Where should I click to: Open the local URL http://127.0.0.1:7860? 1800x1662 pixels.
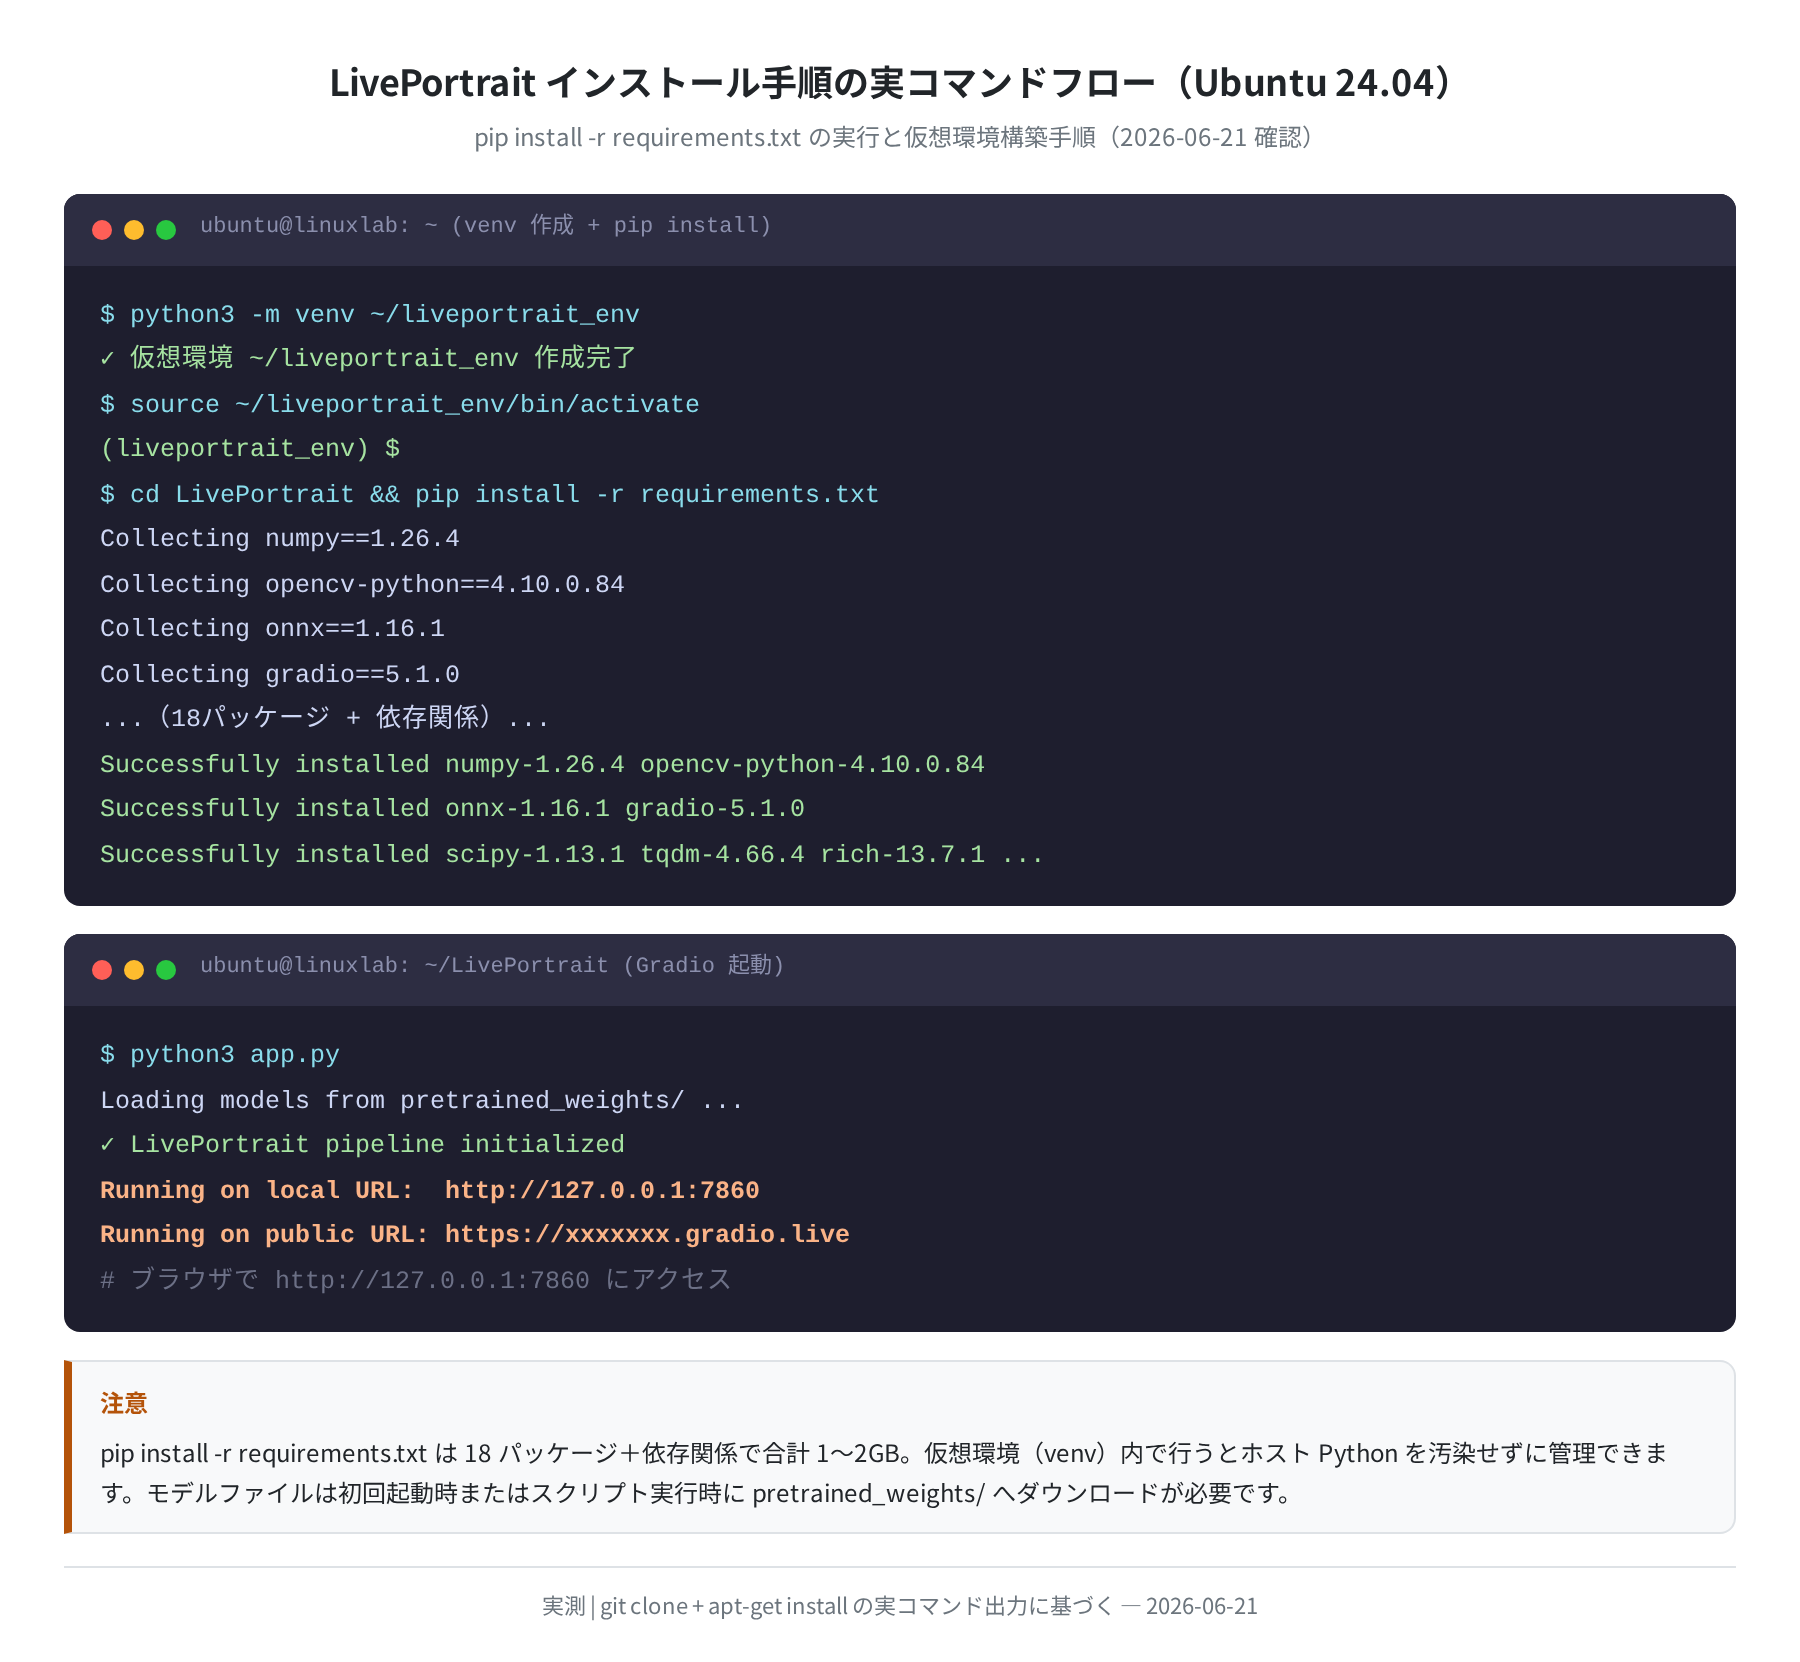click(x=602, y=1190)
